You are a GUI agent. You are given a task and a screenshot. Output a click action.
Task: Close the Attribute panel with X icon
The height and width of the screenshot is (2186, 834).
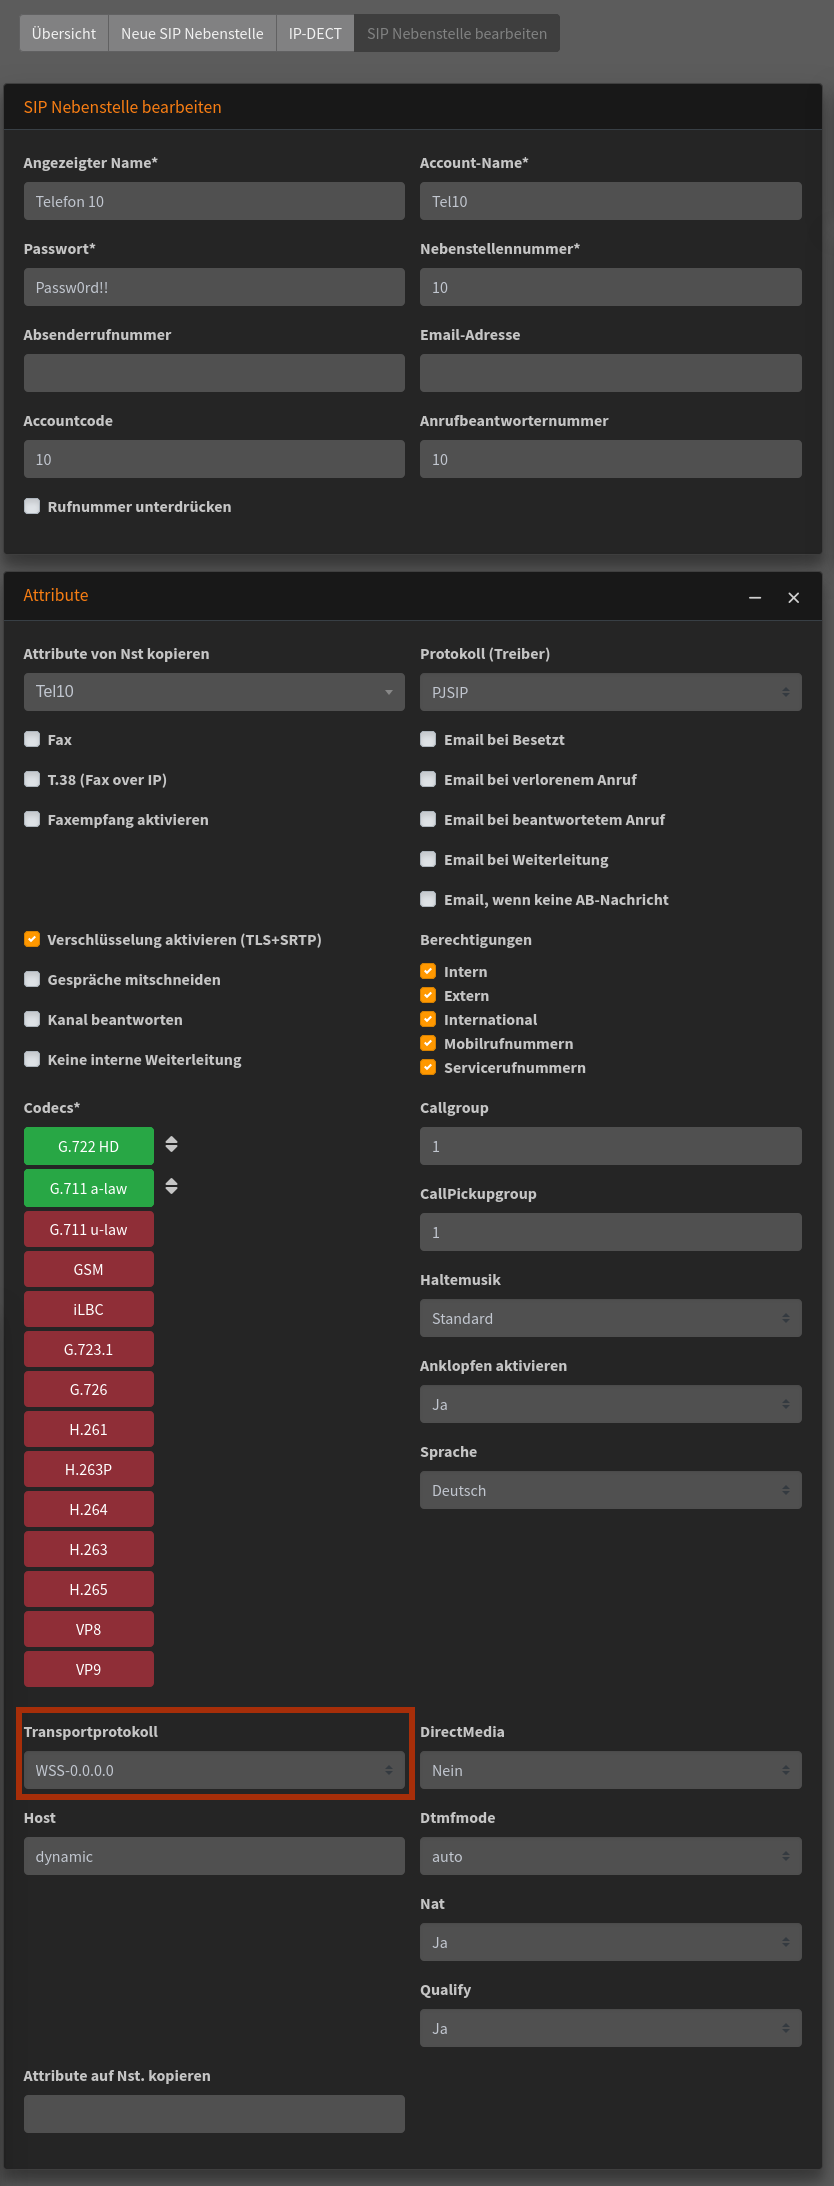coord(794,597)
